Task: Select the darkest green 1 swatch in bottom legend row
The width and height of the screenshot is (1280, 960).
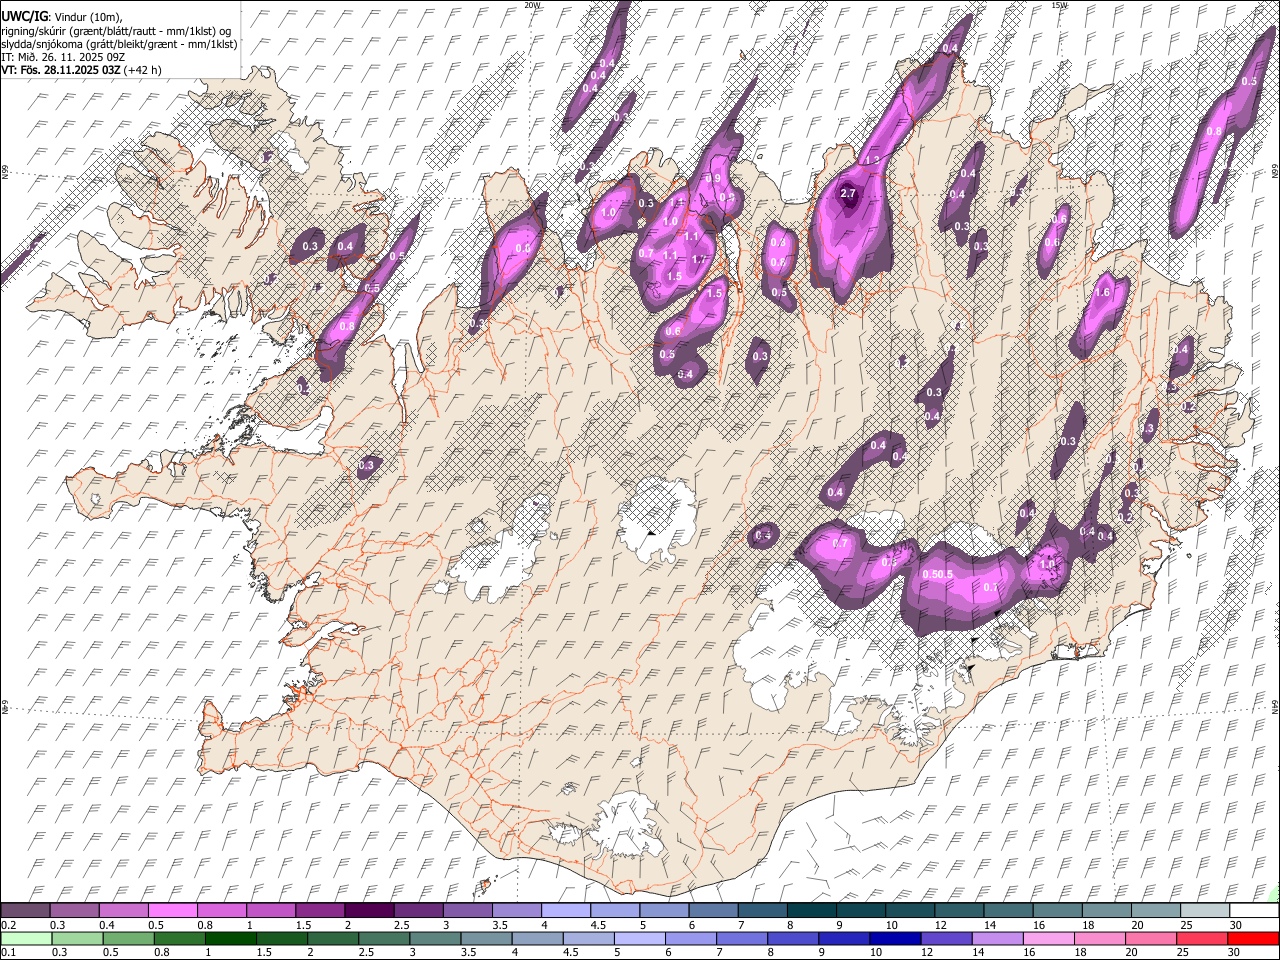Action: (231, 939)
